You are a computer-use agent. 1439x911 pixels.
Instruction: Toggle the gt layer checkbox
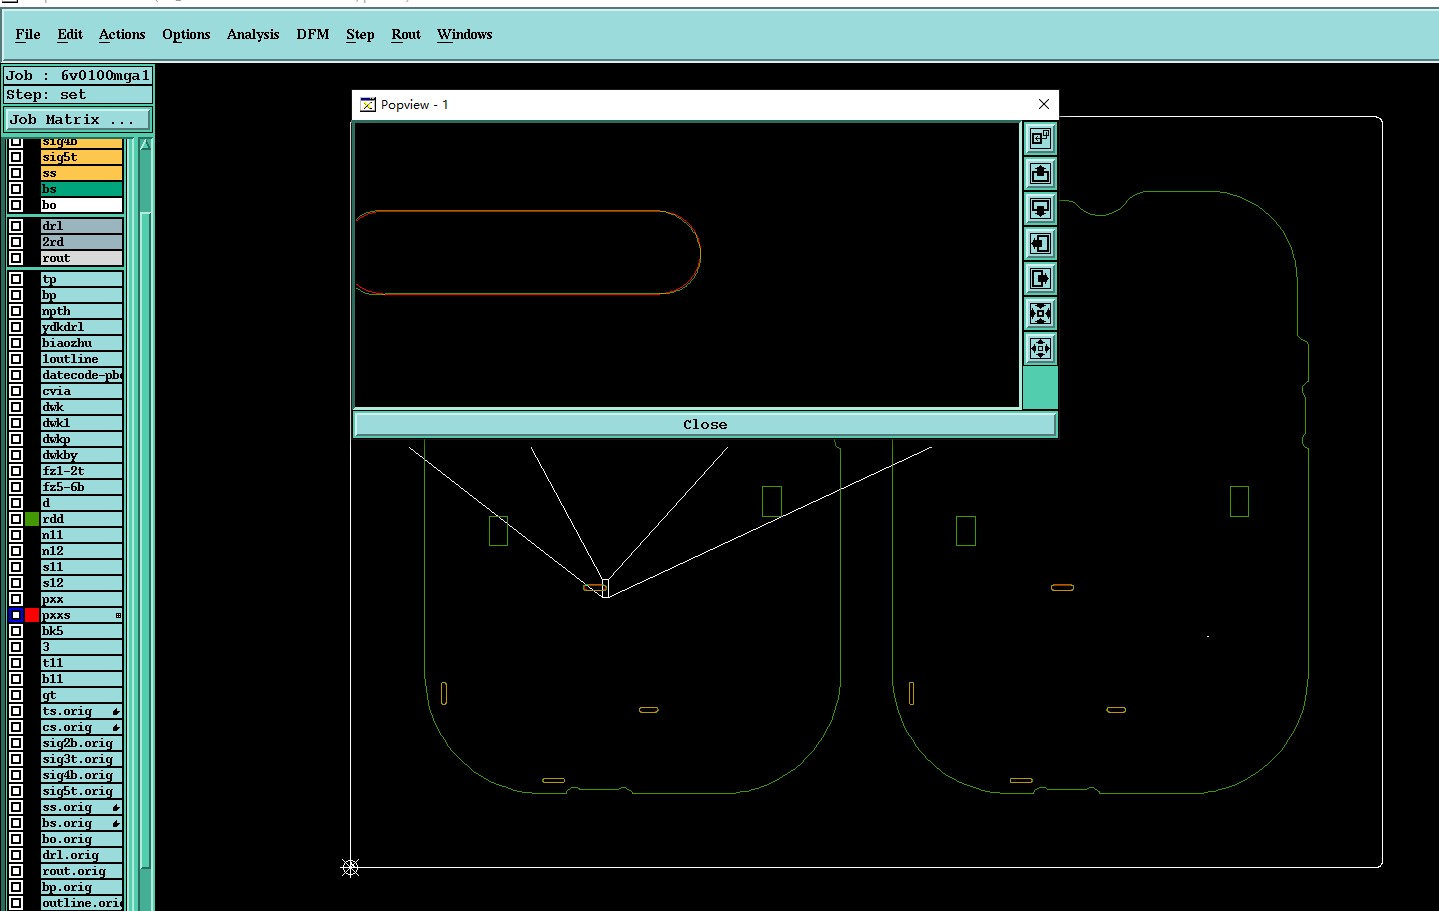click(16, 695)
